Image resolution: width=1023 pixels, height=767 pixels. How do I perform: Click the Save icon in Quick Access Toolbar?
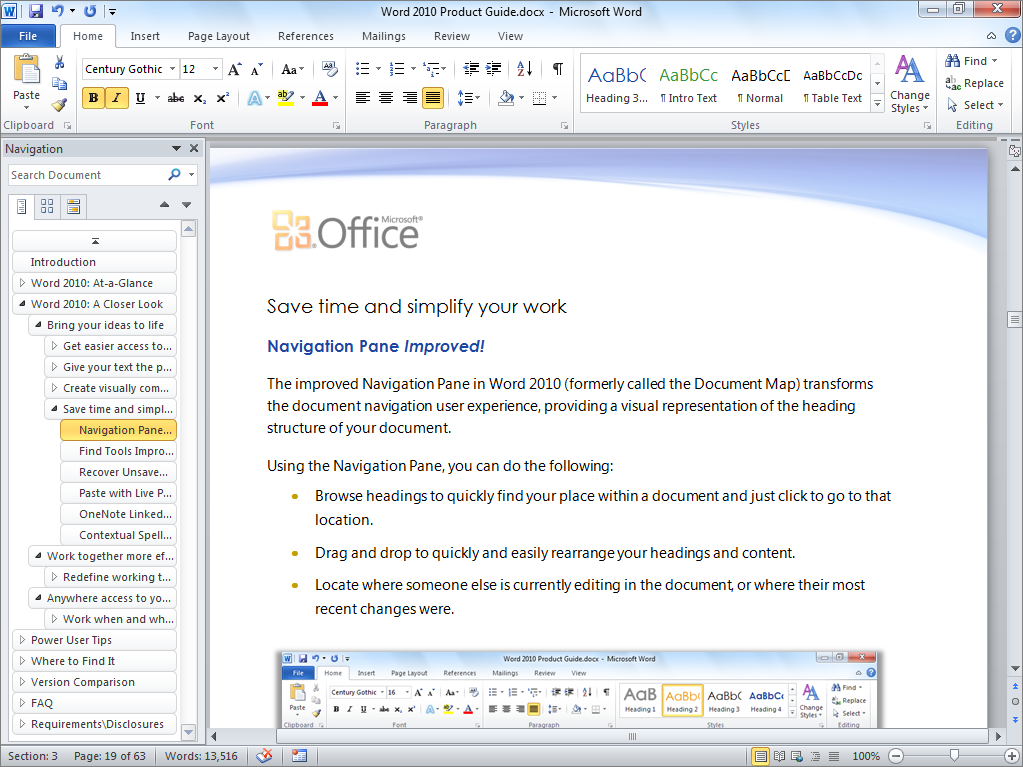(35, 11)
